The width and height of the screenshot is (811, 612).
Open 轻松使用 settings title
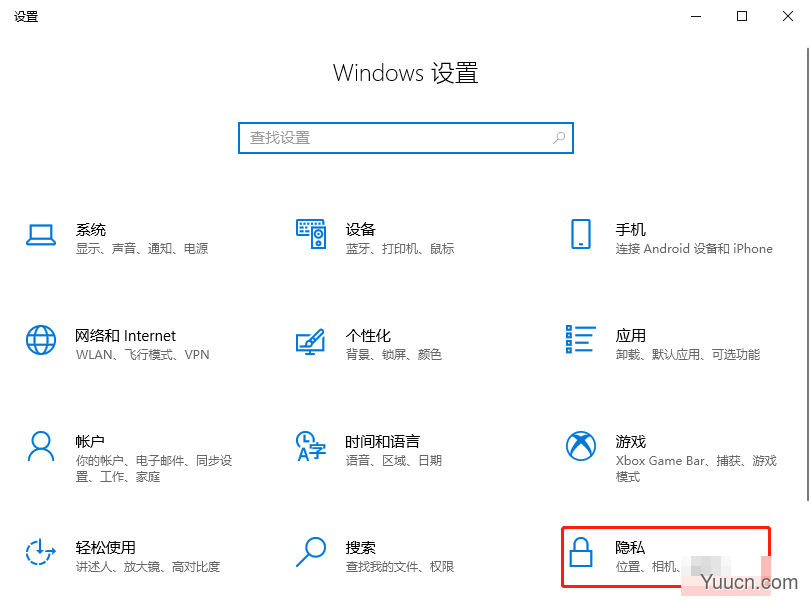pyautogui.click(x=106, y=547)
